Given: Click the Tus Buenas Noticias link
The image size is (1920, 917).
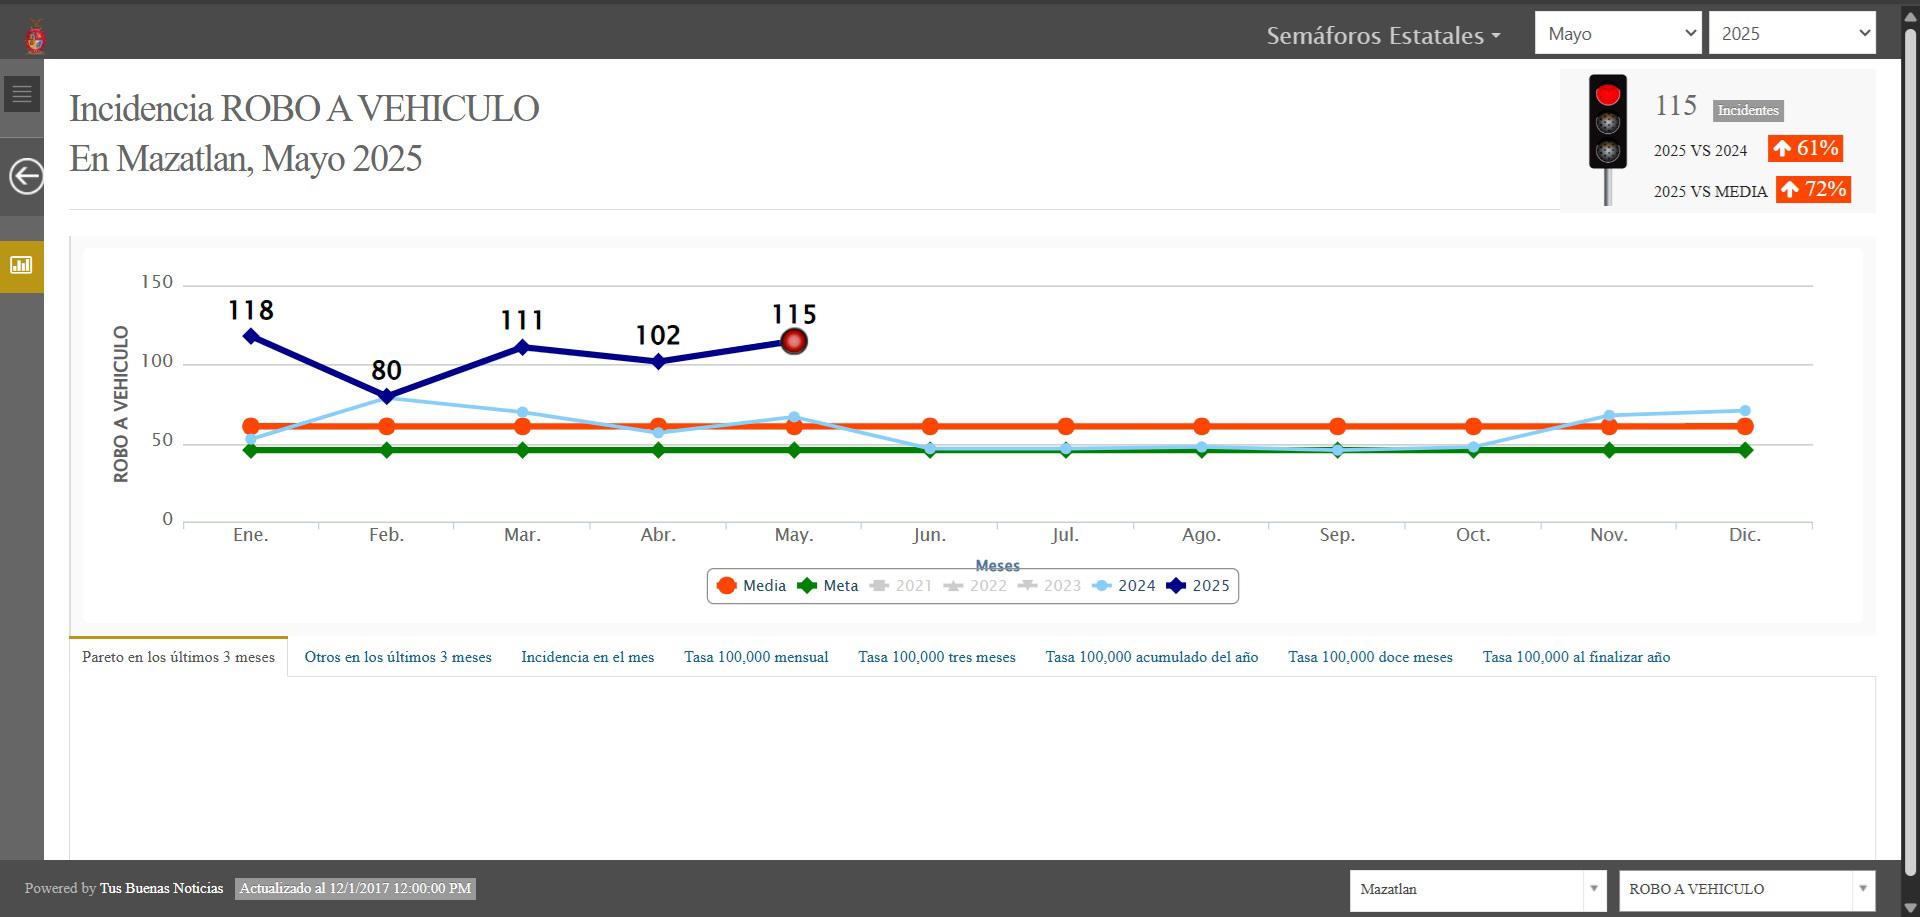Looking at the screenshot, I should pyautogui.click(x=161, y=888).
